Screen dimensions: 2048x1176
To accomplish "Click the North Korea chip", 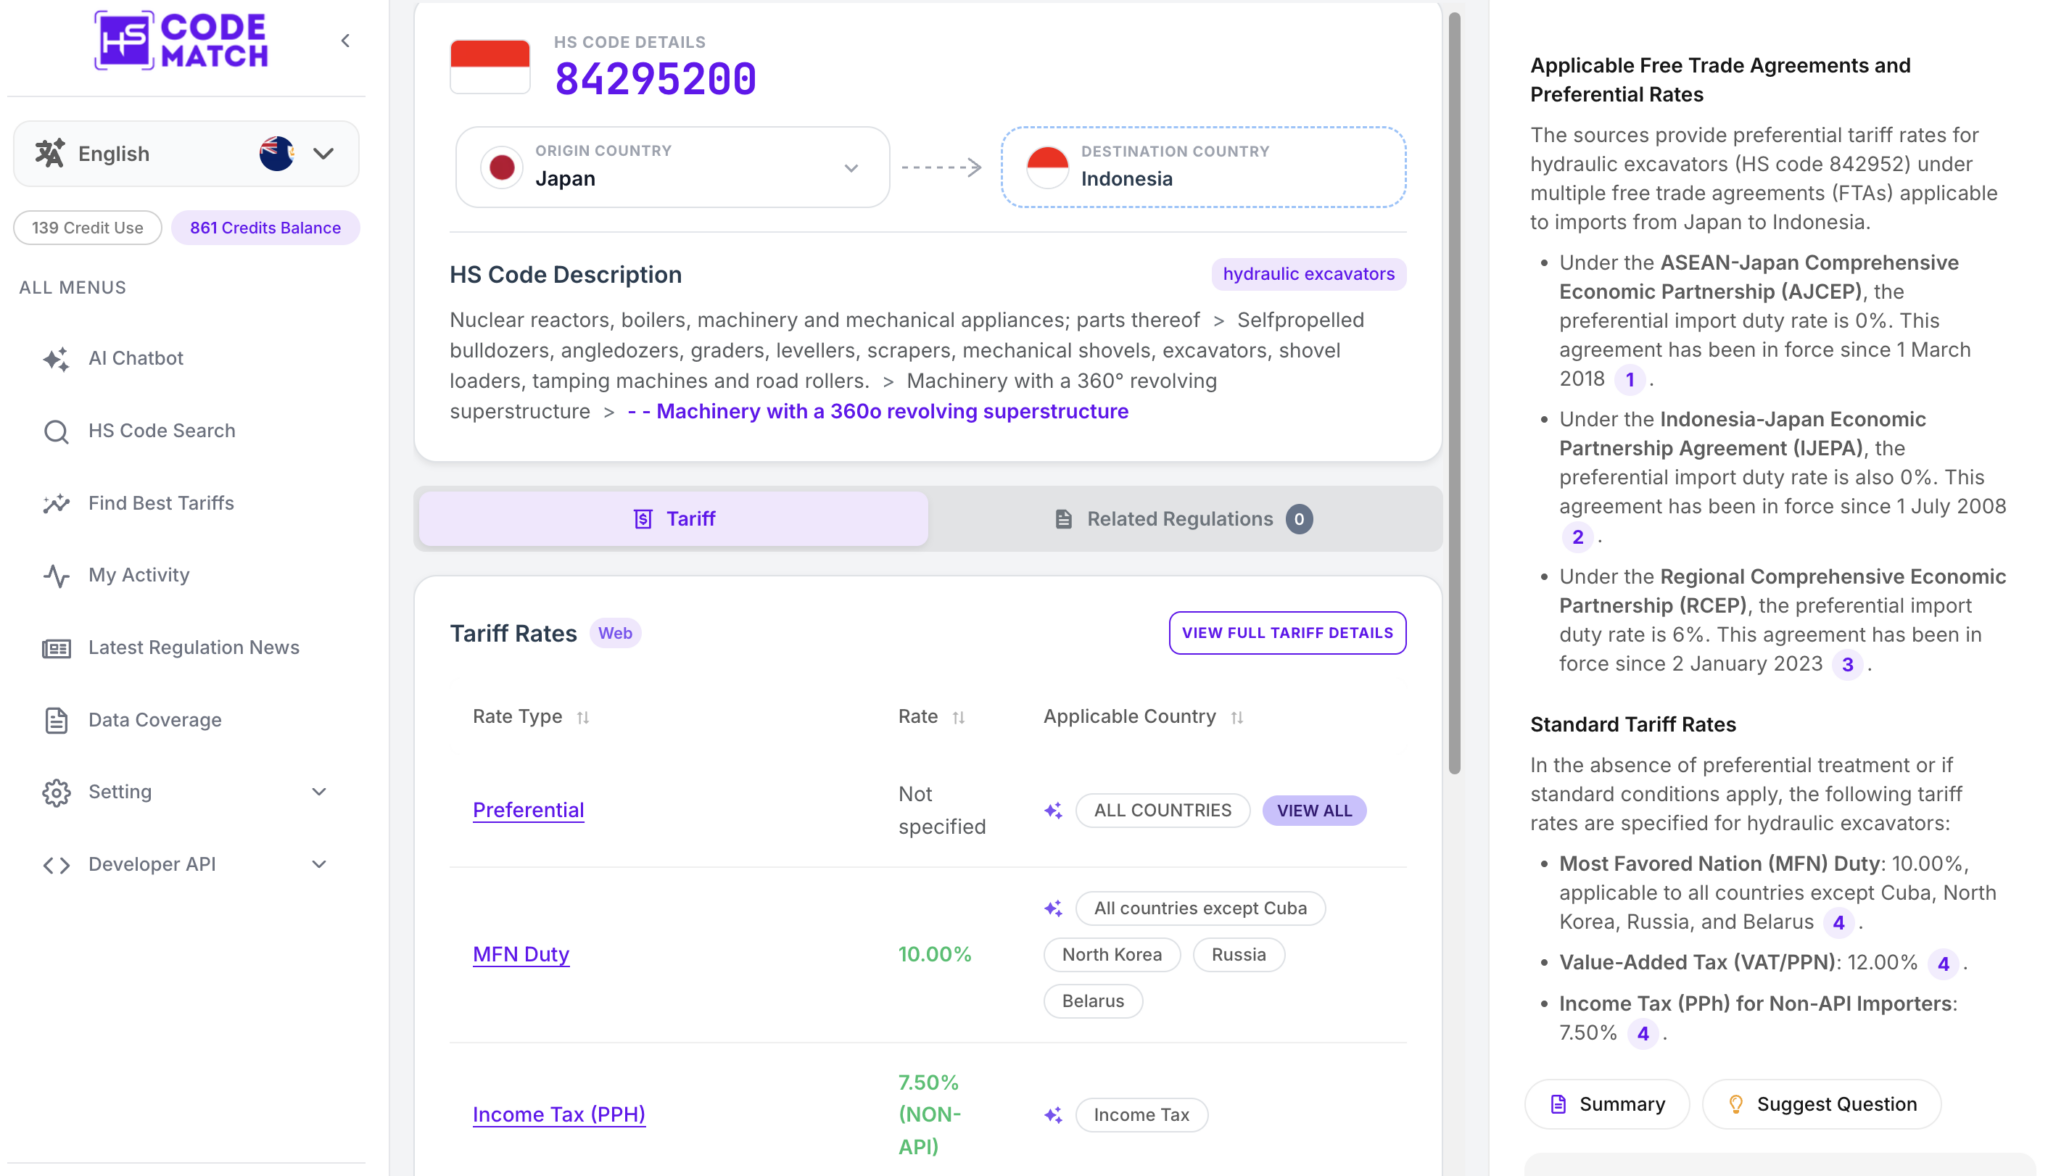I will click(1112, 955).
